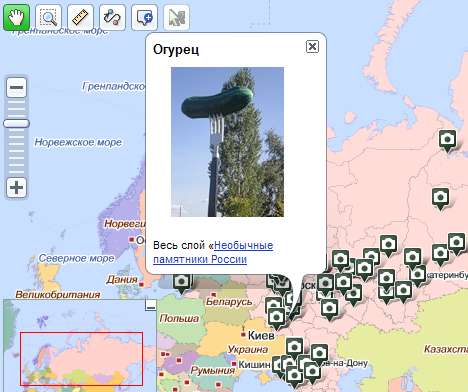Open the camera marker between Дания and Беларусь
Screen dimensions: 468x392
pyautogui.click(x=182, y=283)
